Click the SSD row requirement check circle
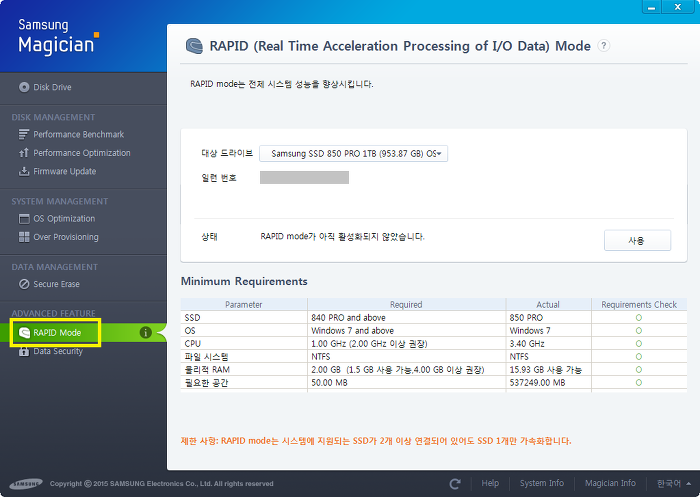 639,317
